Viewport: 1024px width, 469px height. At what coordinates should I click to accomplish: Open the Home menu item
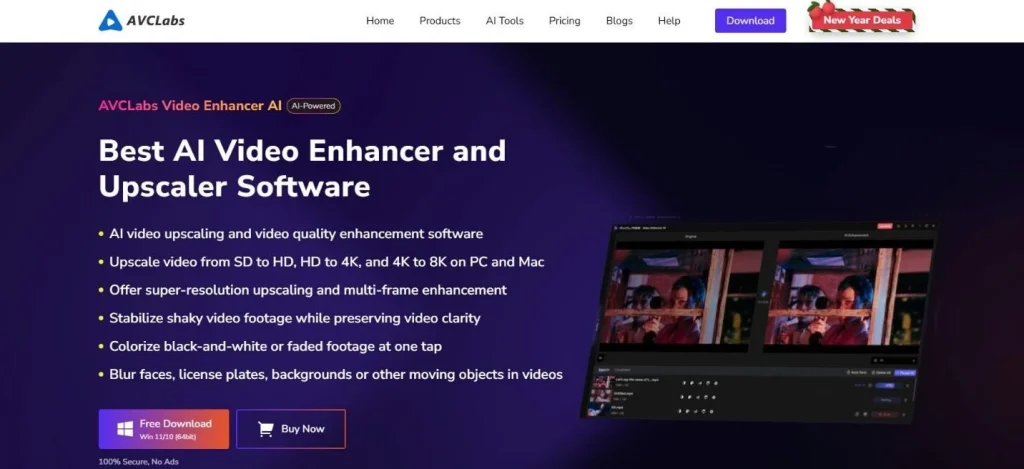pyautogui.click(x=380, y=21)
